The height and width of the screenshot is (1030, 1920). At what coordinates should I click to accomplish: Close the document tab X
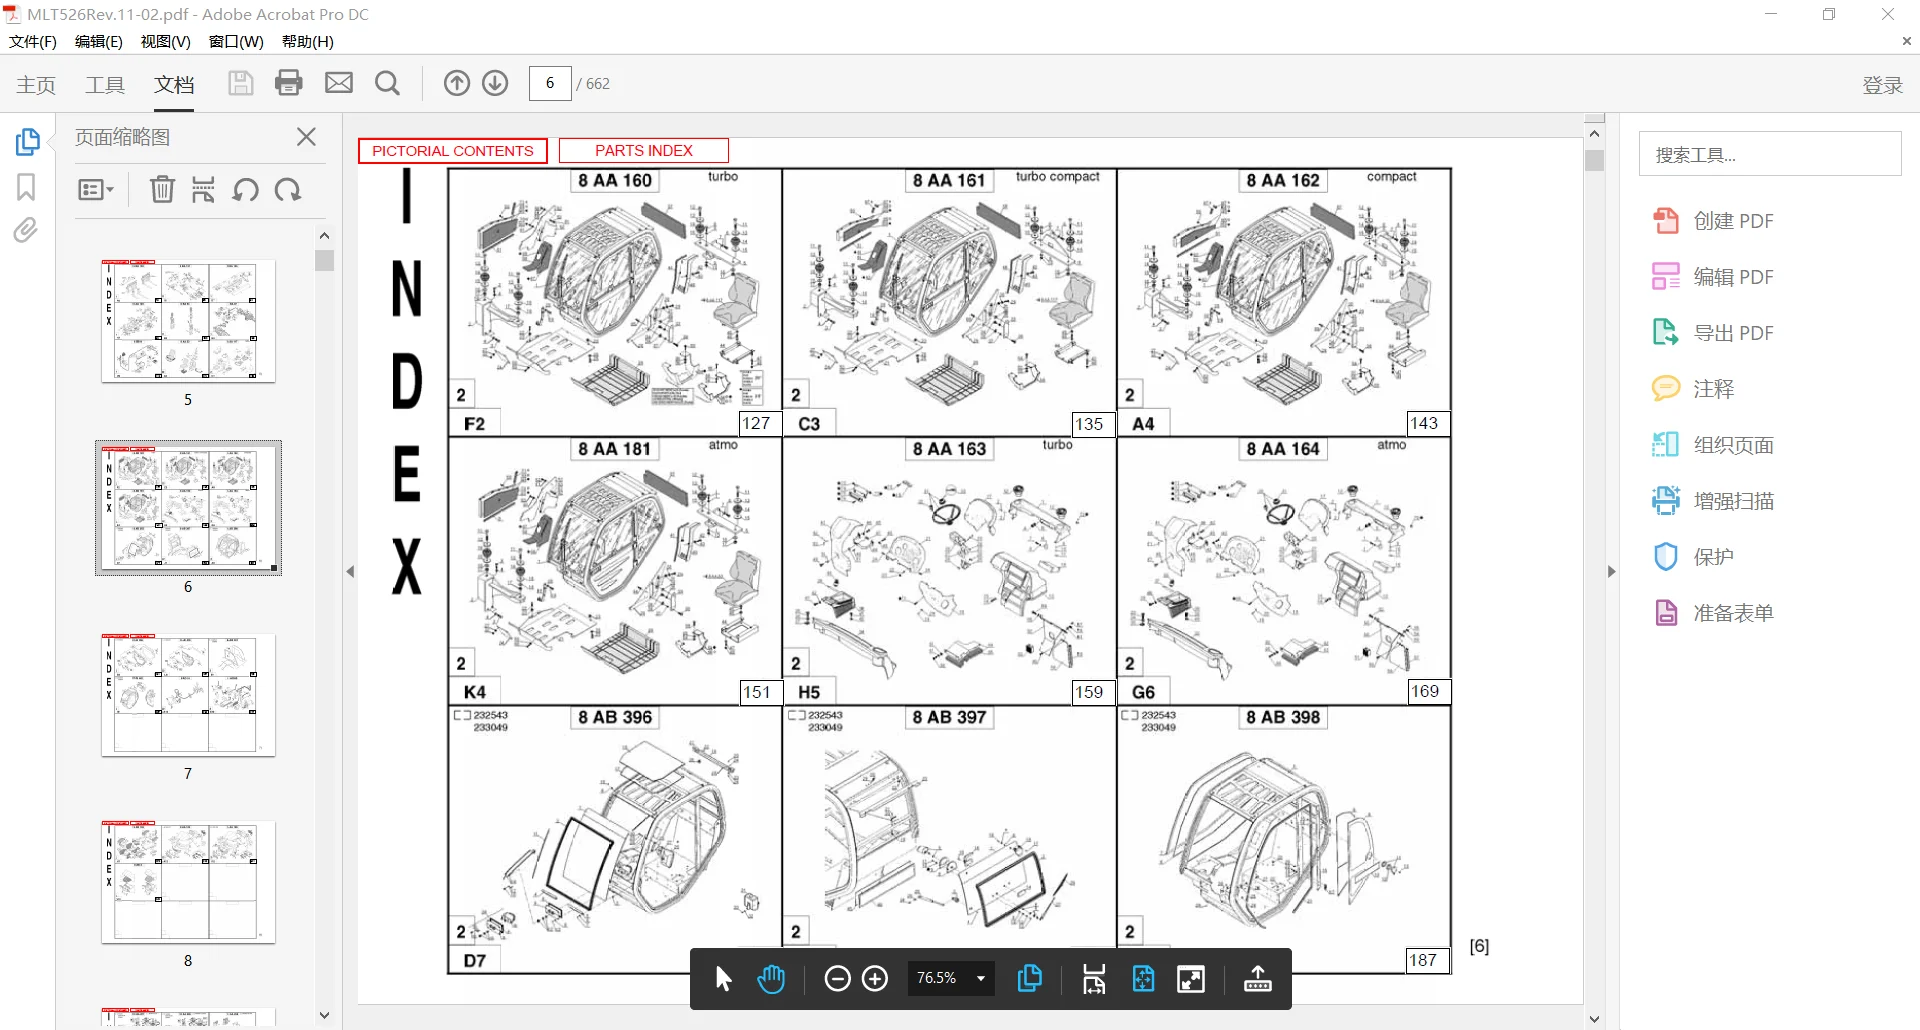click(x=1906, y=41)
